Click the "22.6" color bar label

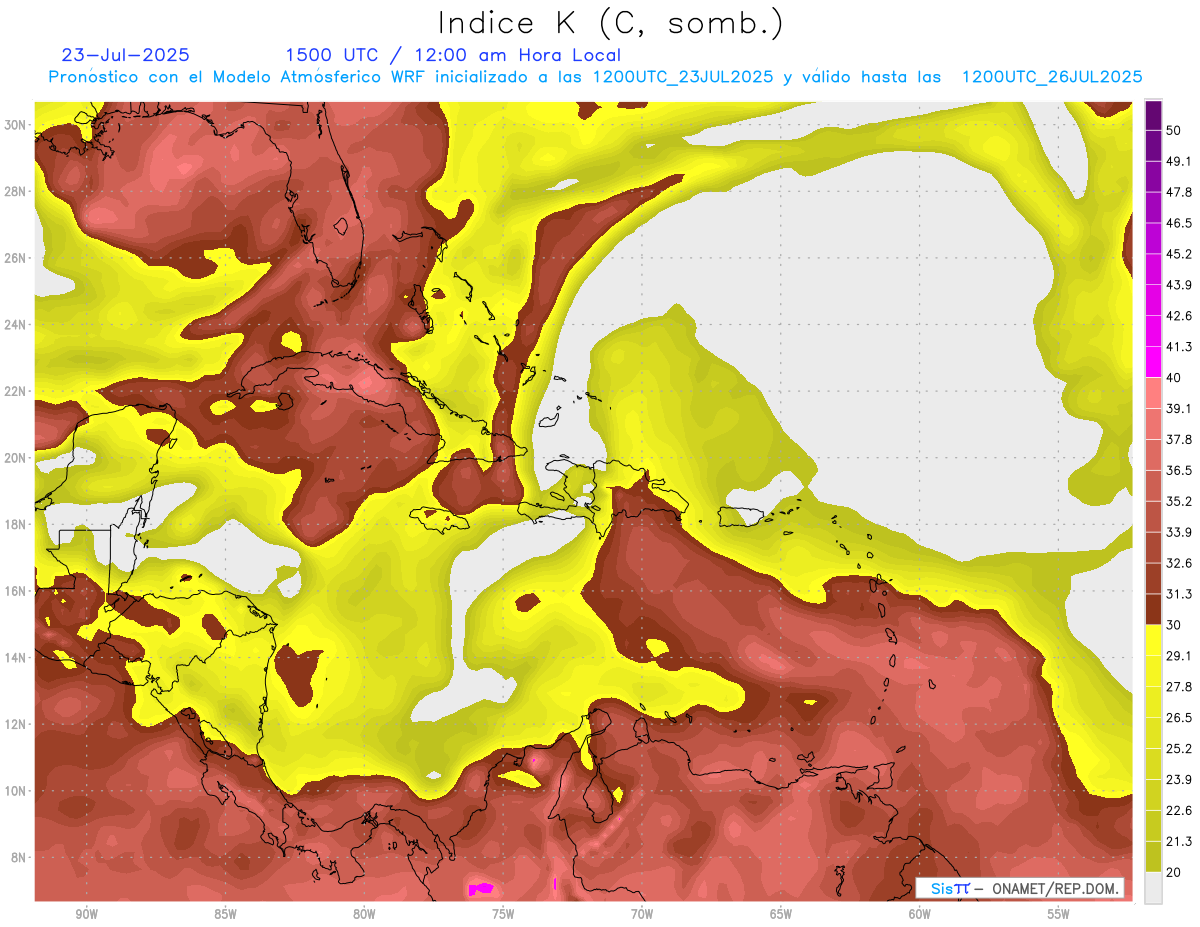[1179, 810]
